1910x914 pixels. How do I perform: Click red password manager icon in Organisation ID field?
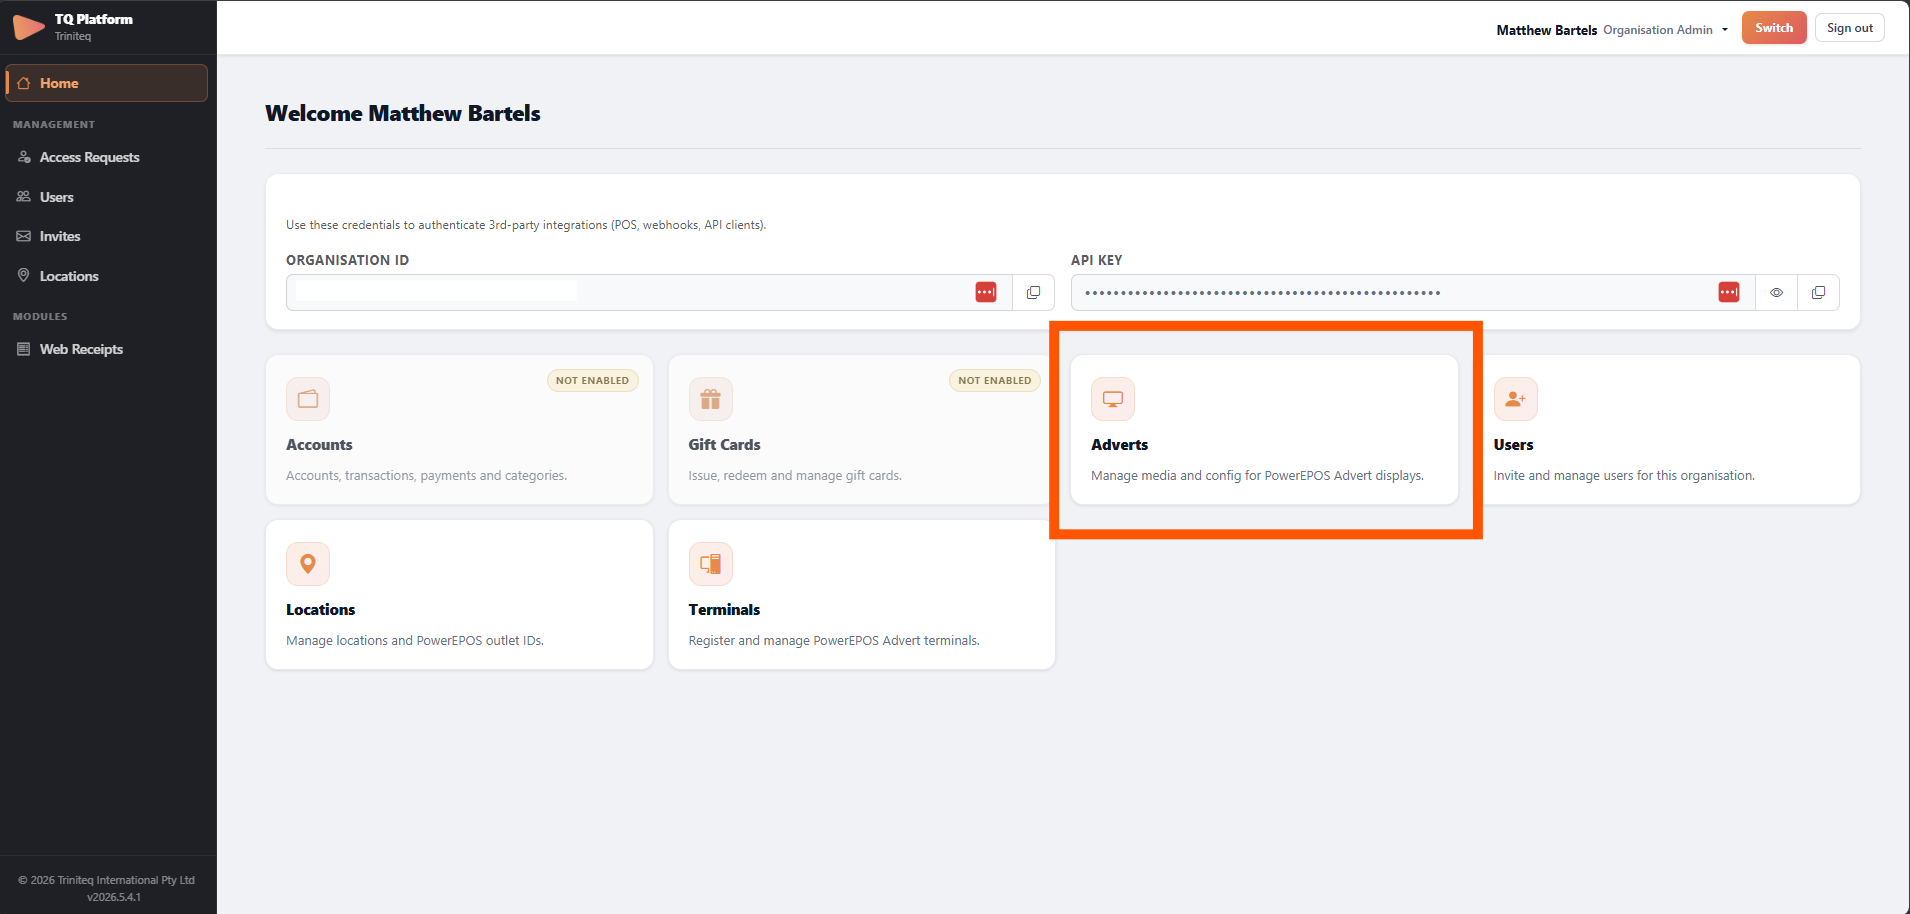[986, 292]
